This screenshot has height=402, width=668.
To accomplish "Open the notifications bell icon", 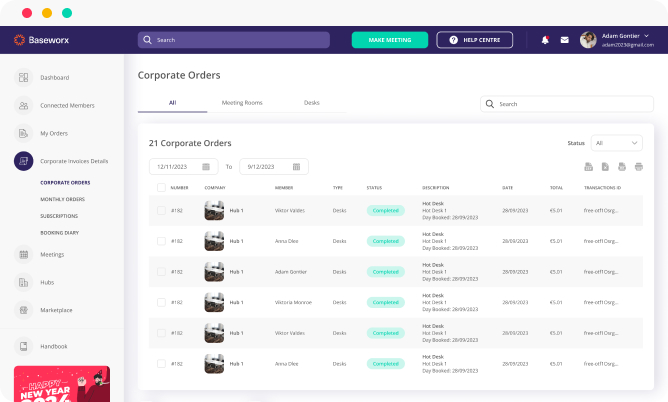I will coord(545,40).
